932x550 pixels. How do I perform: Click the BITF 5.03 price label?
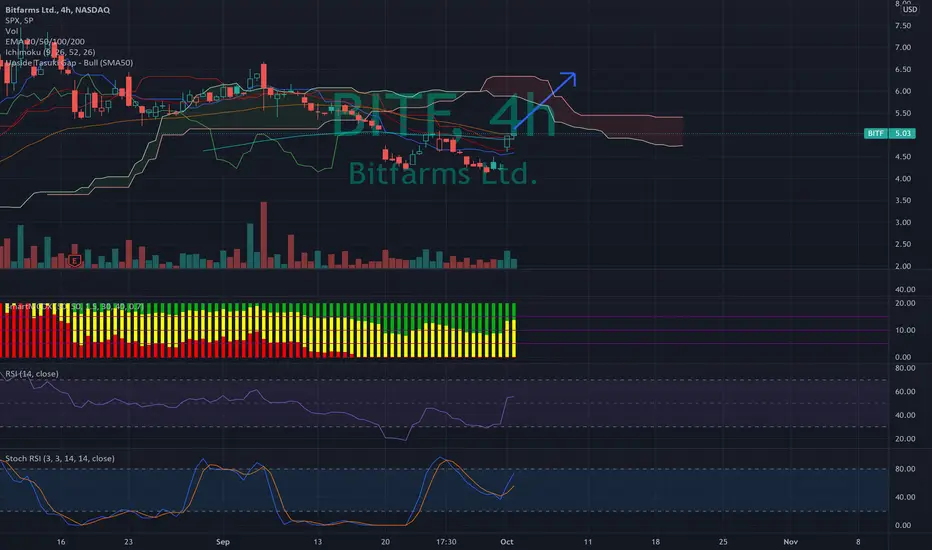coord(890,133)
